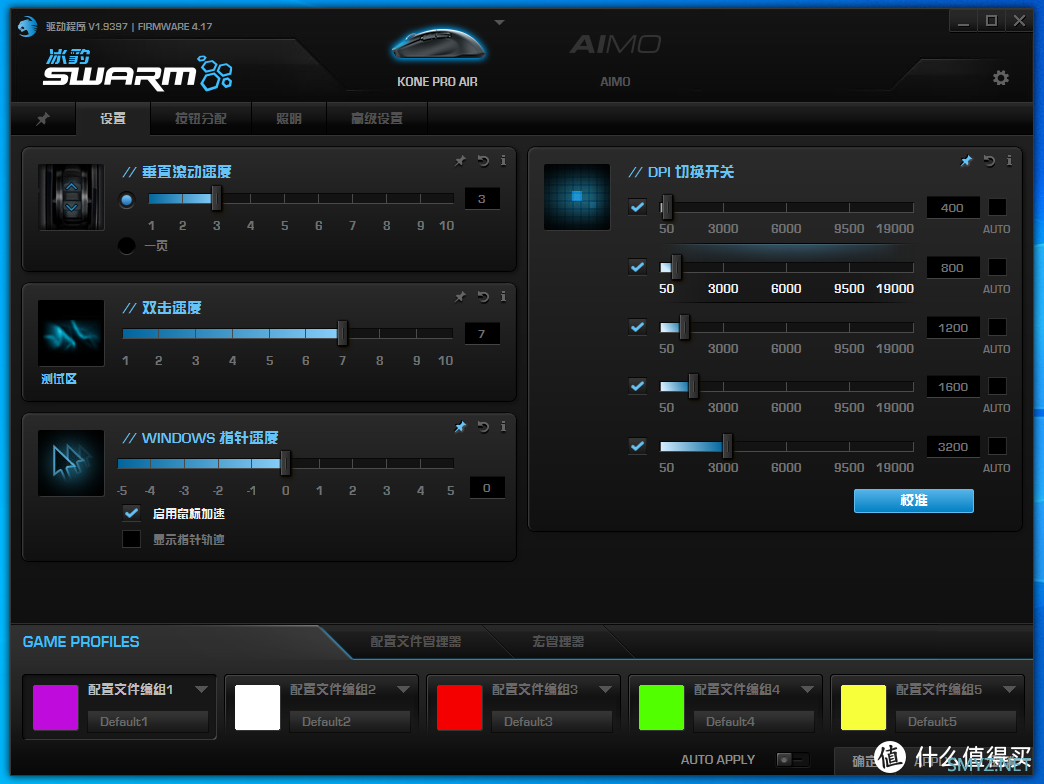Viewport: 1044px width, 784px height.
Task: Click the double-click speed slider handle
Action: click(x=342, y=333)
